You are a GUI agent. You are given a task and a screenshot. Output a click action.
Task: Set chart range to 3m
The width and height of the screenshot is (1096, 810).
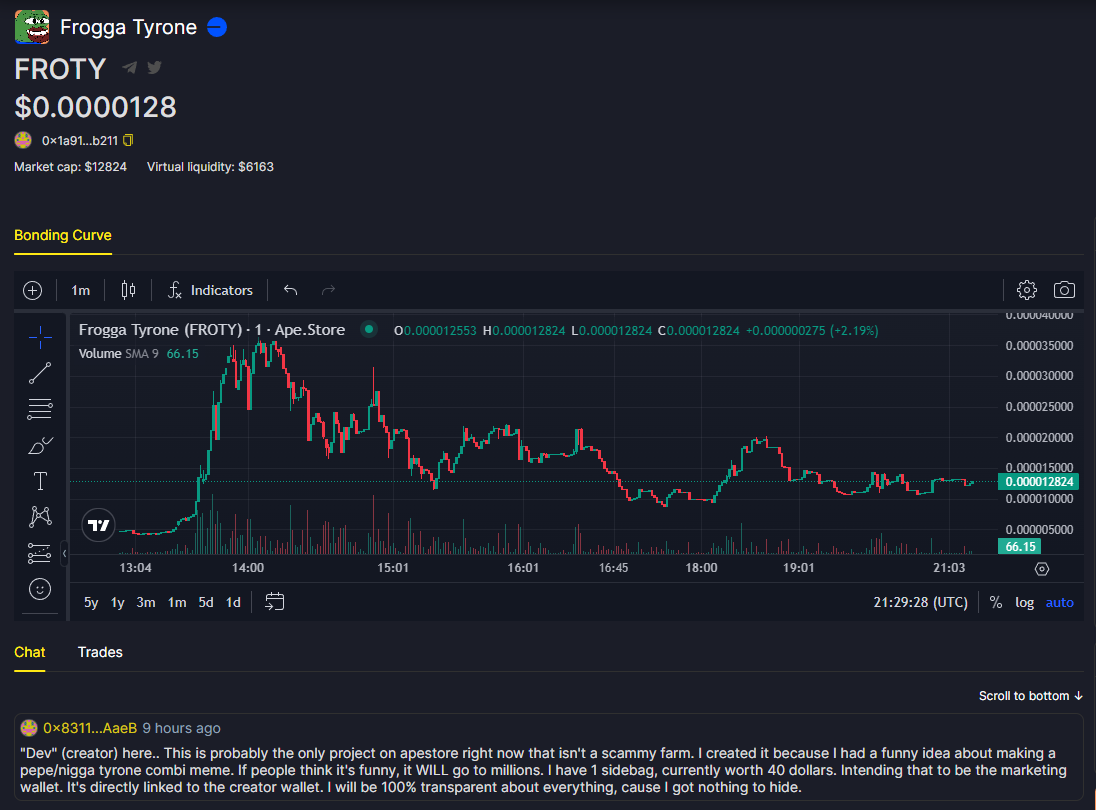pos(146,602)
